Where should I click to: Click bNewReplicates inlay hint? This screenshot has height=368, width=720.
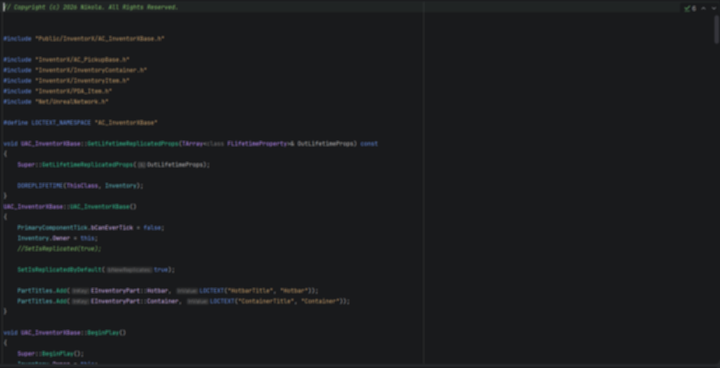[x=129, y=270]
